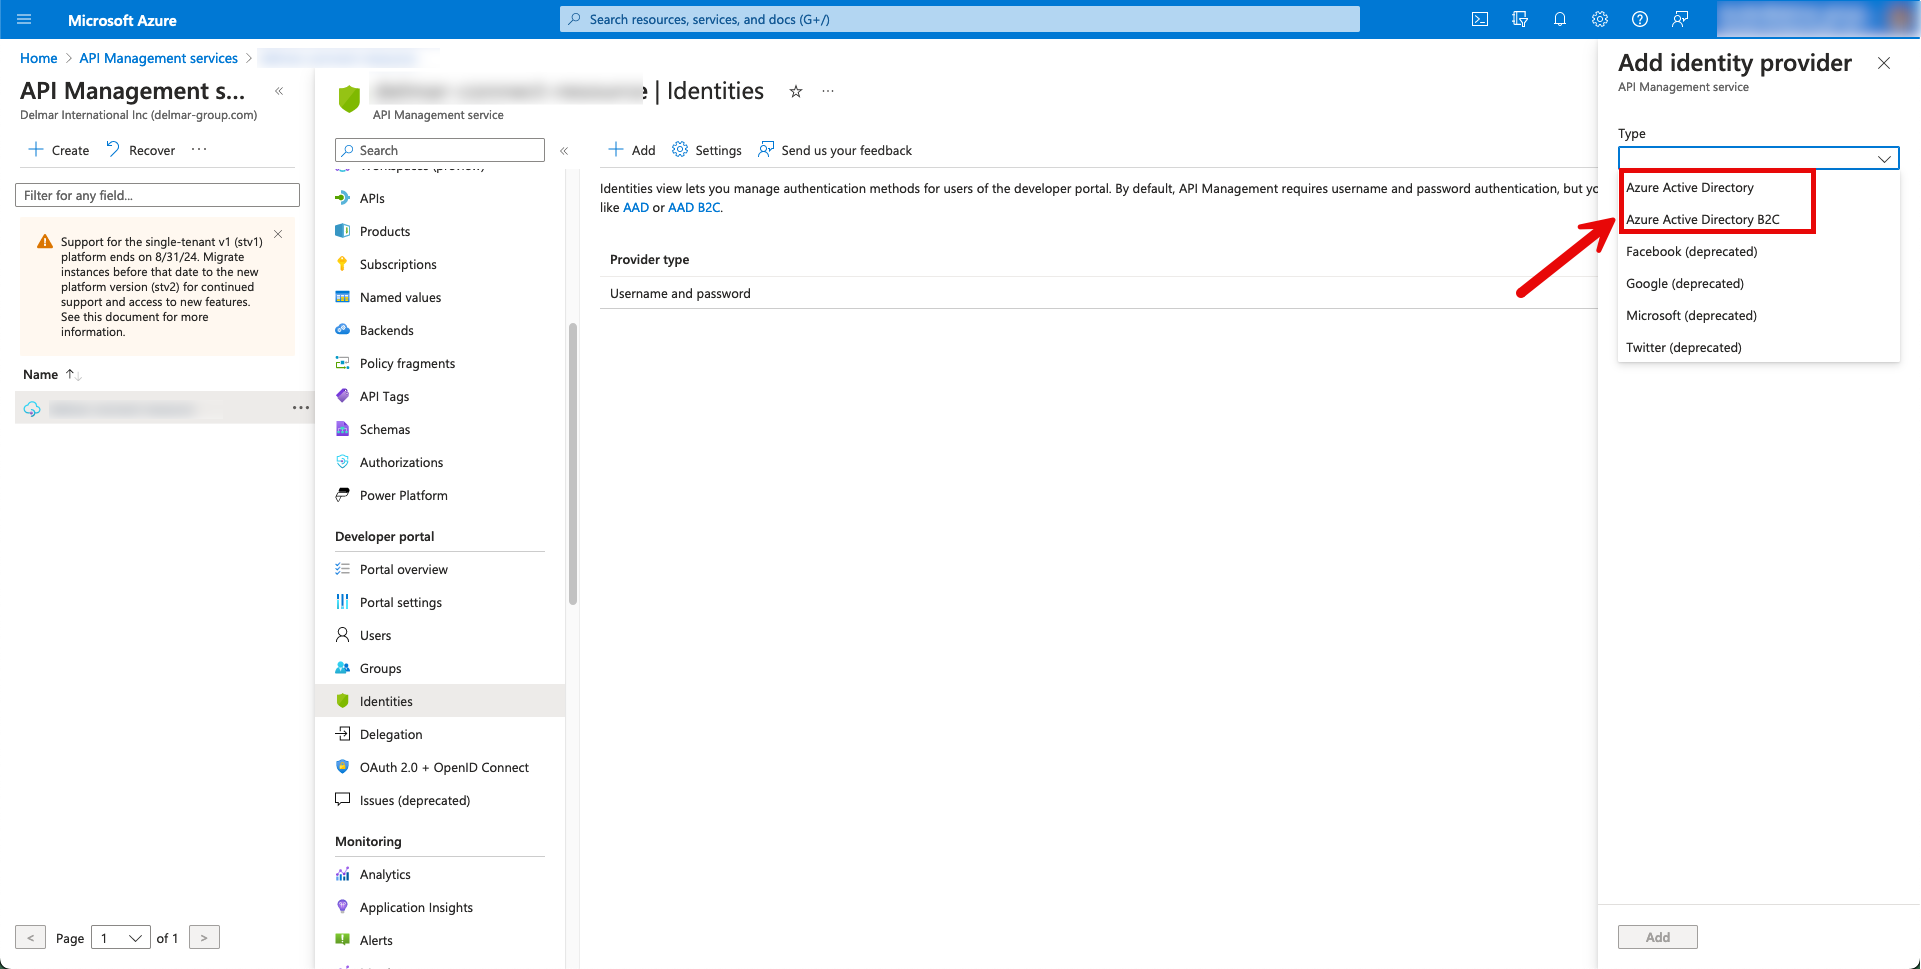
Task: Select Azure Active Directory B2C option
Action: point(1758,219)
